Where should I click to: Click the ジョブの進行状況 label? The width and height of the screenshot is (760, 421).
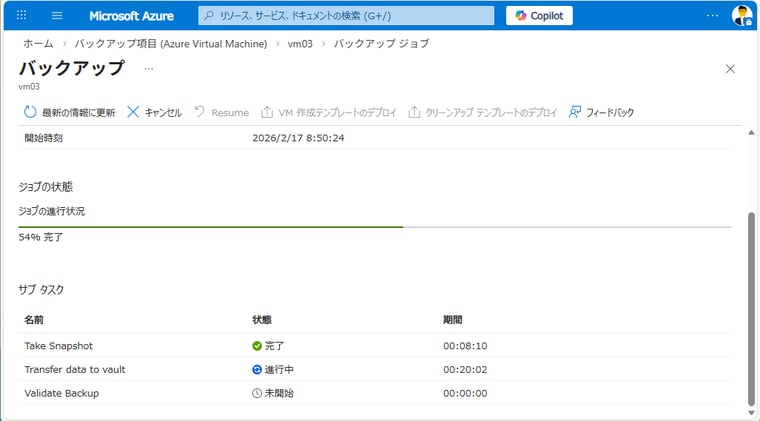coord(51,211)
